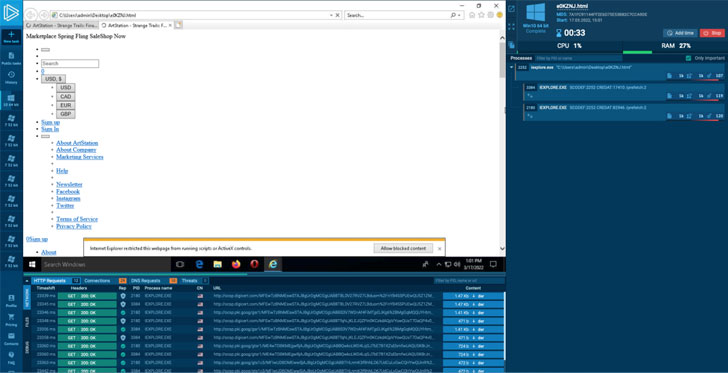
Task: Click the Opera icon in the taskbar
Action: [254, 264]
